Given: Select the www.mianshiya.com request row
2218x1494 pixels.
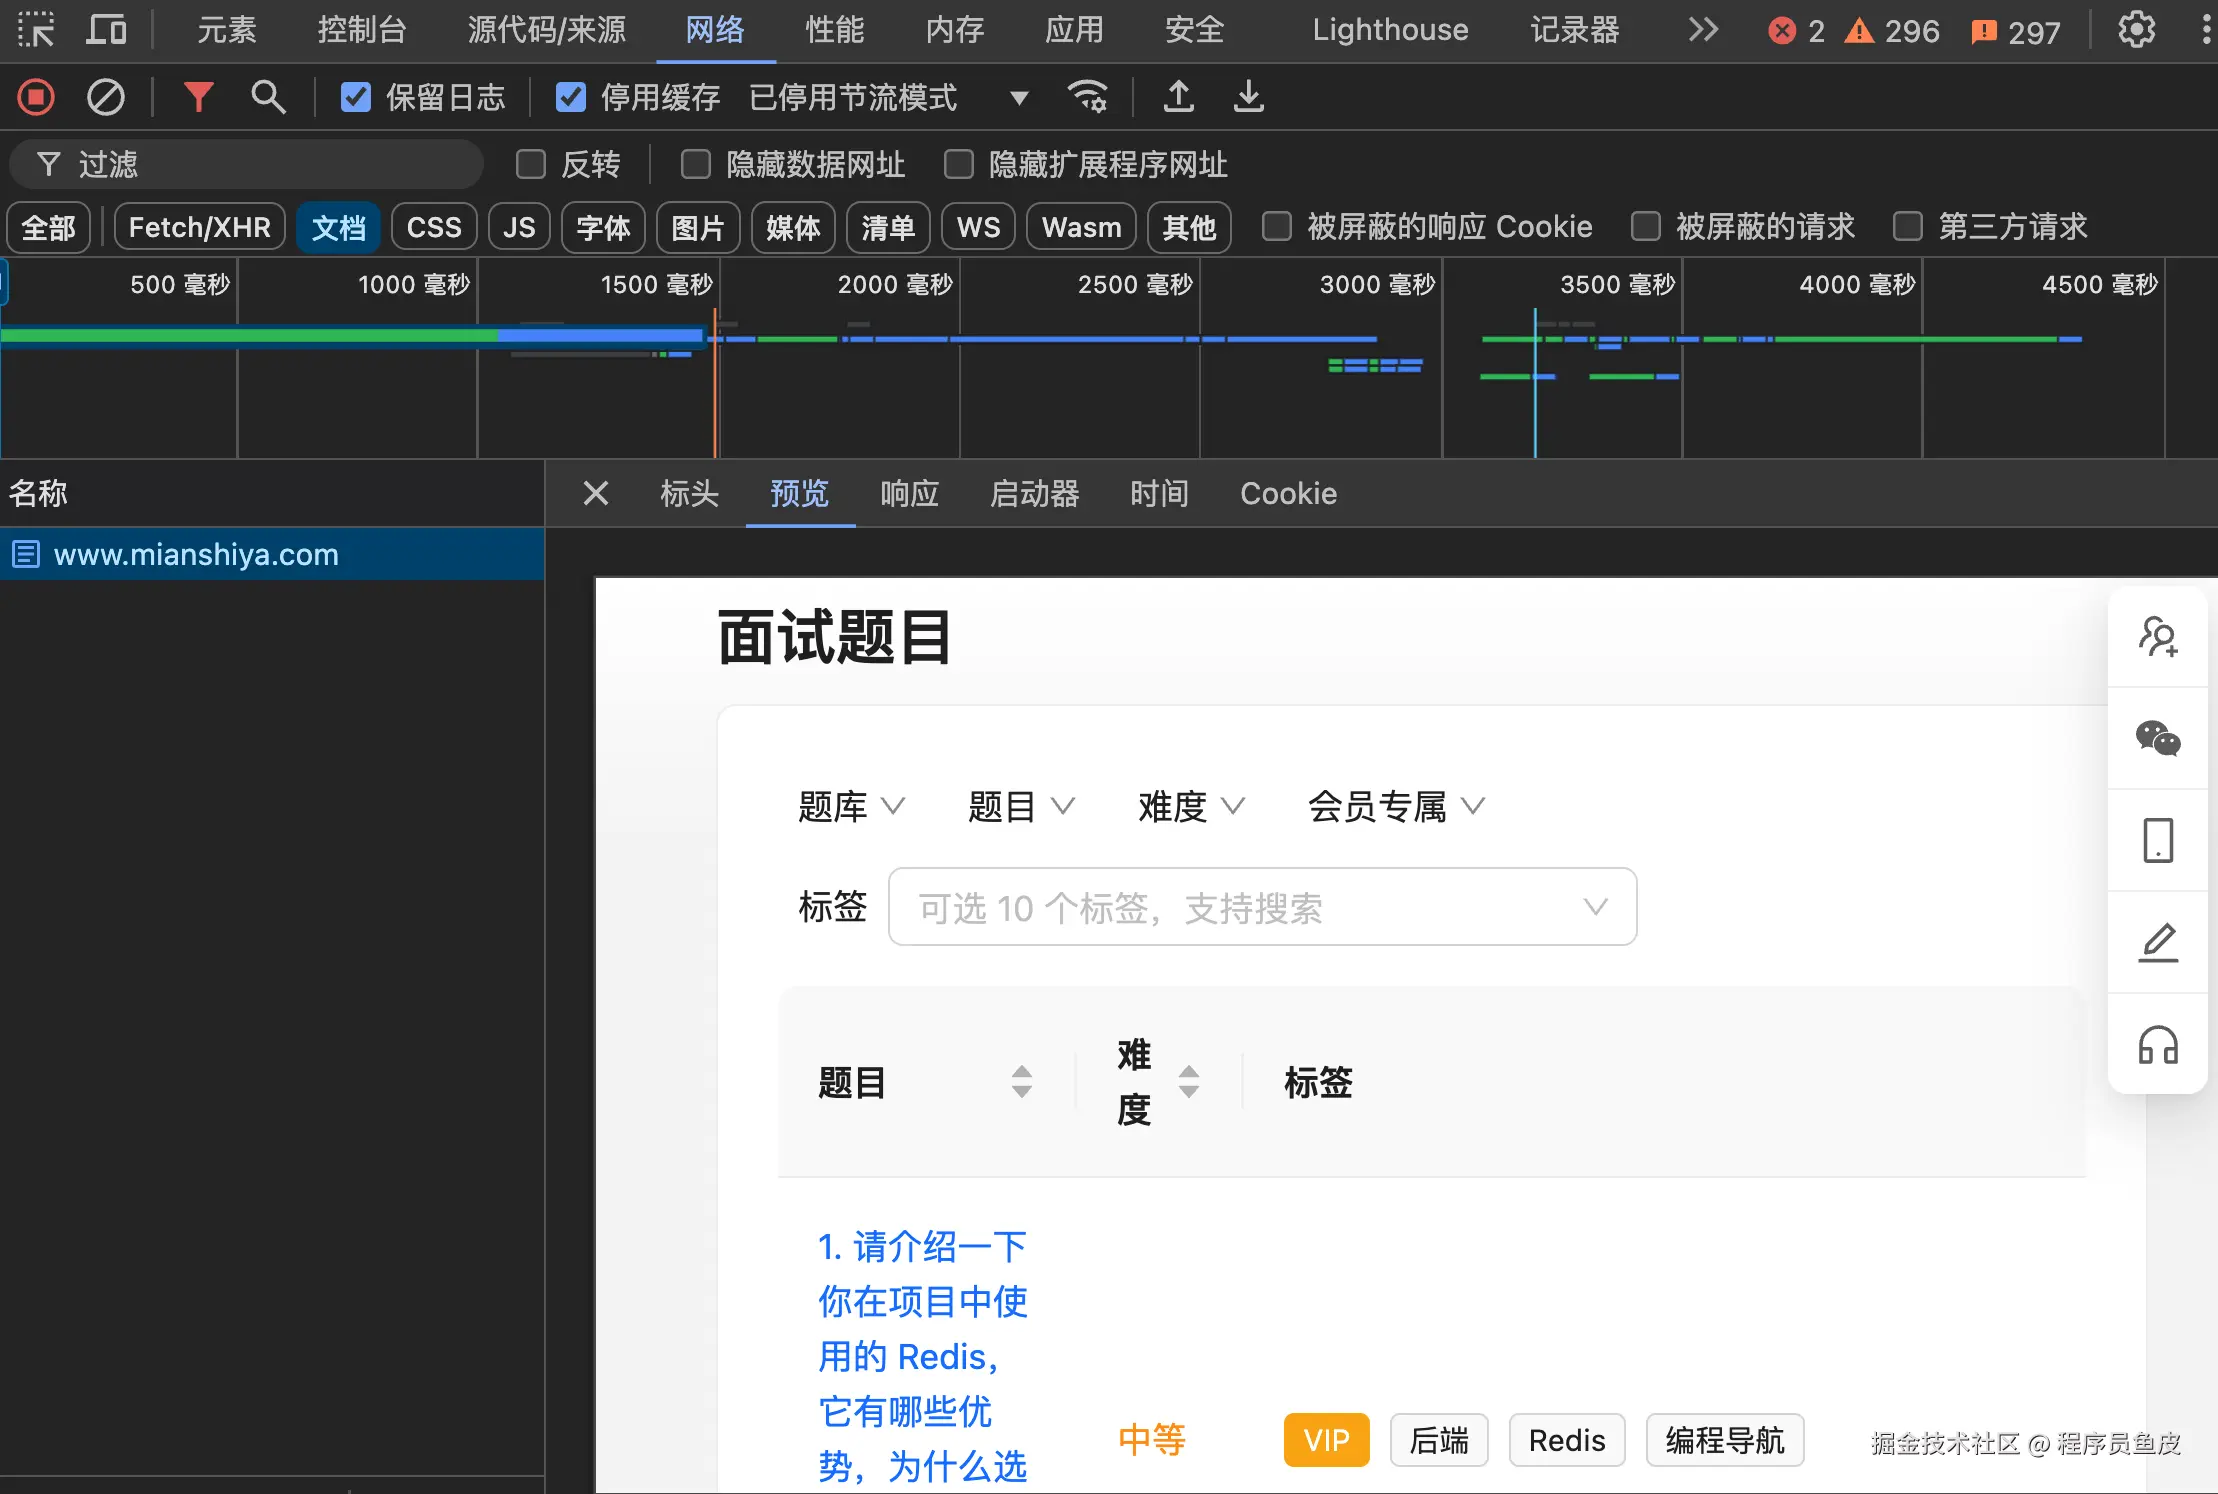Looking at the screenshot, I should click(196, 554).
